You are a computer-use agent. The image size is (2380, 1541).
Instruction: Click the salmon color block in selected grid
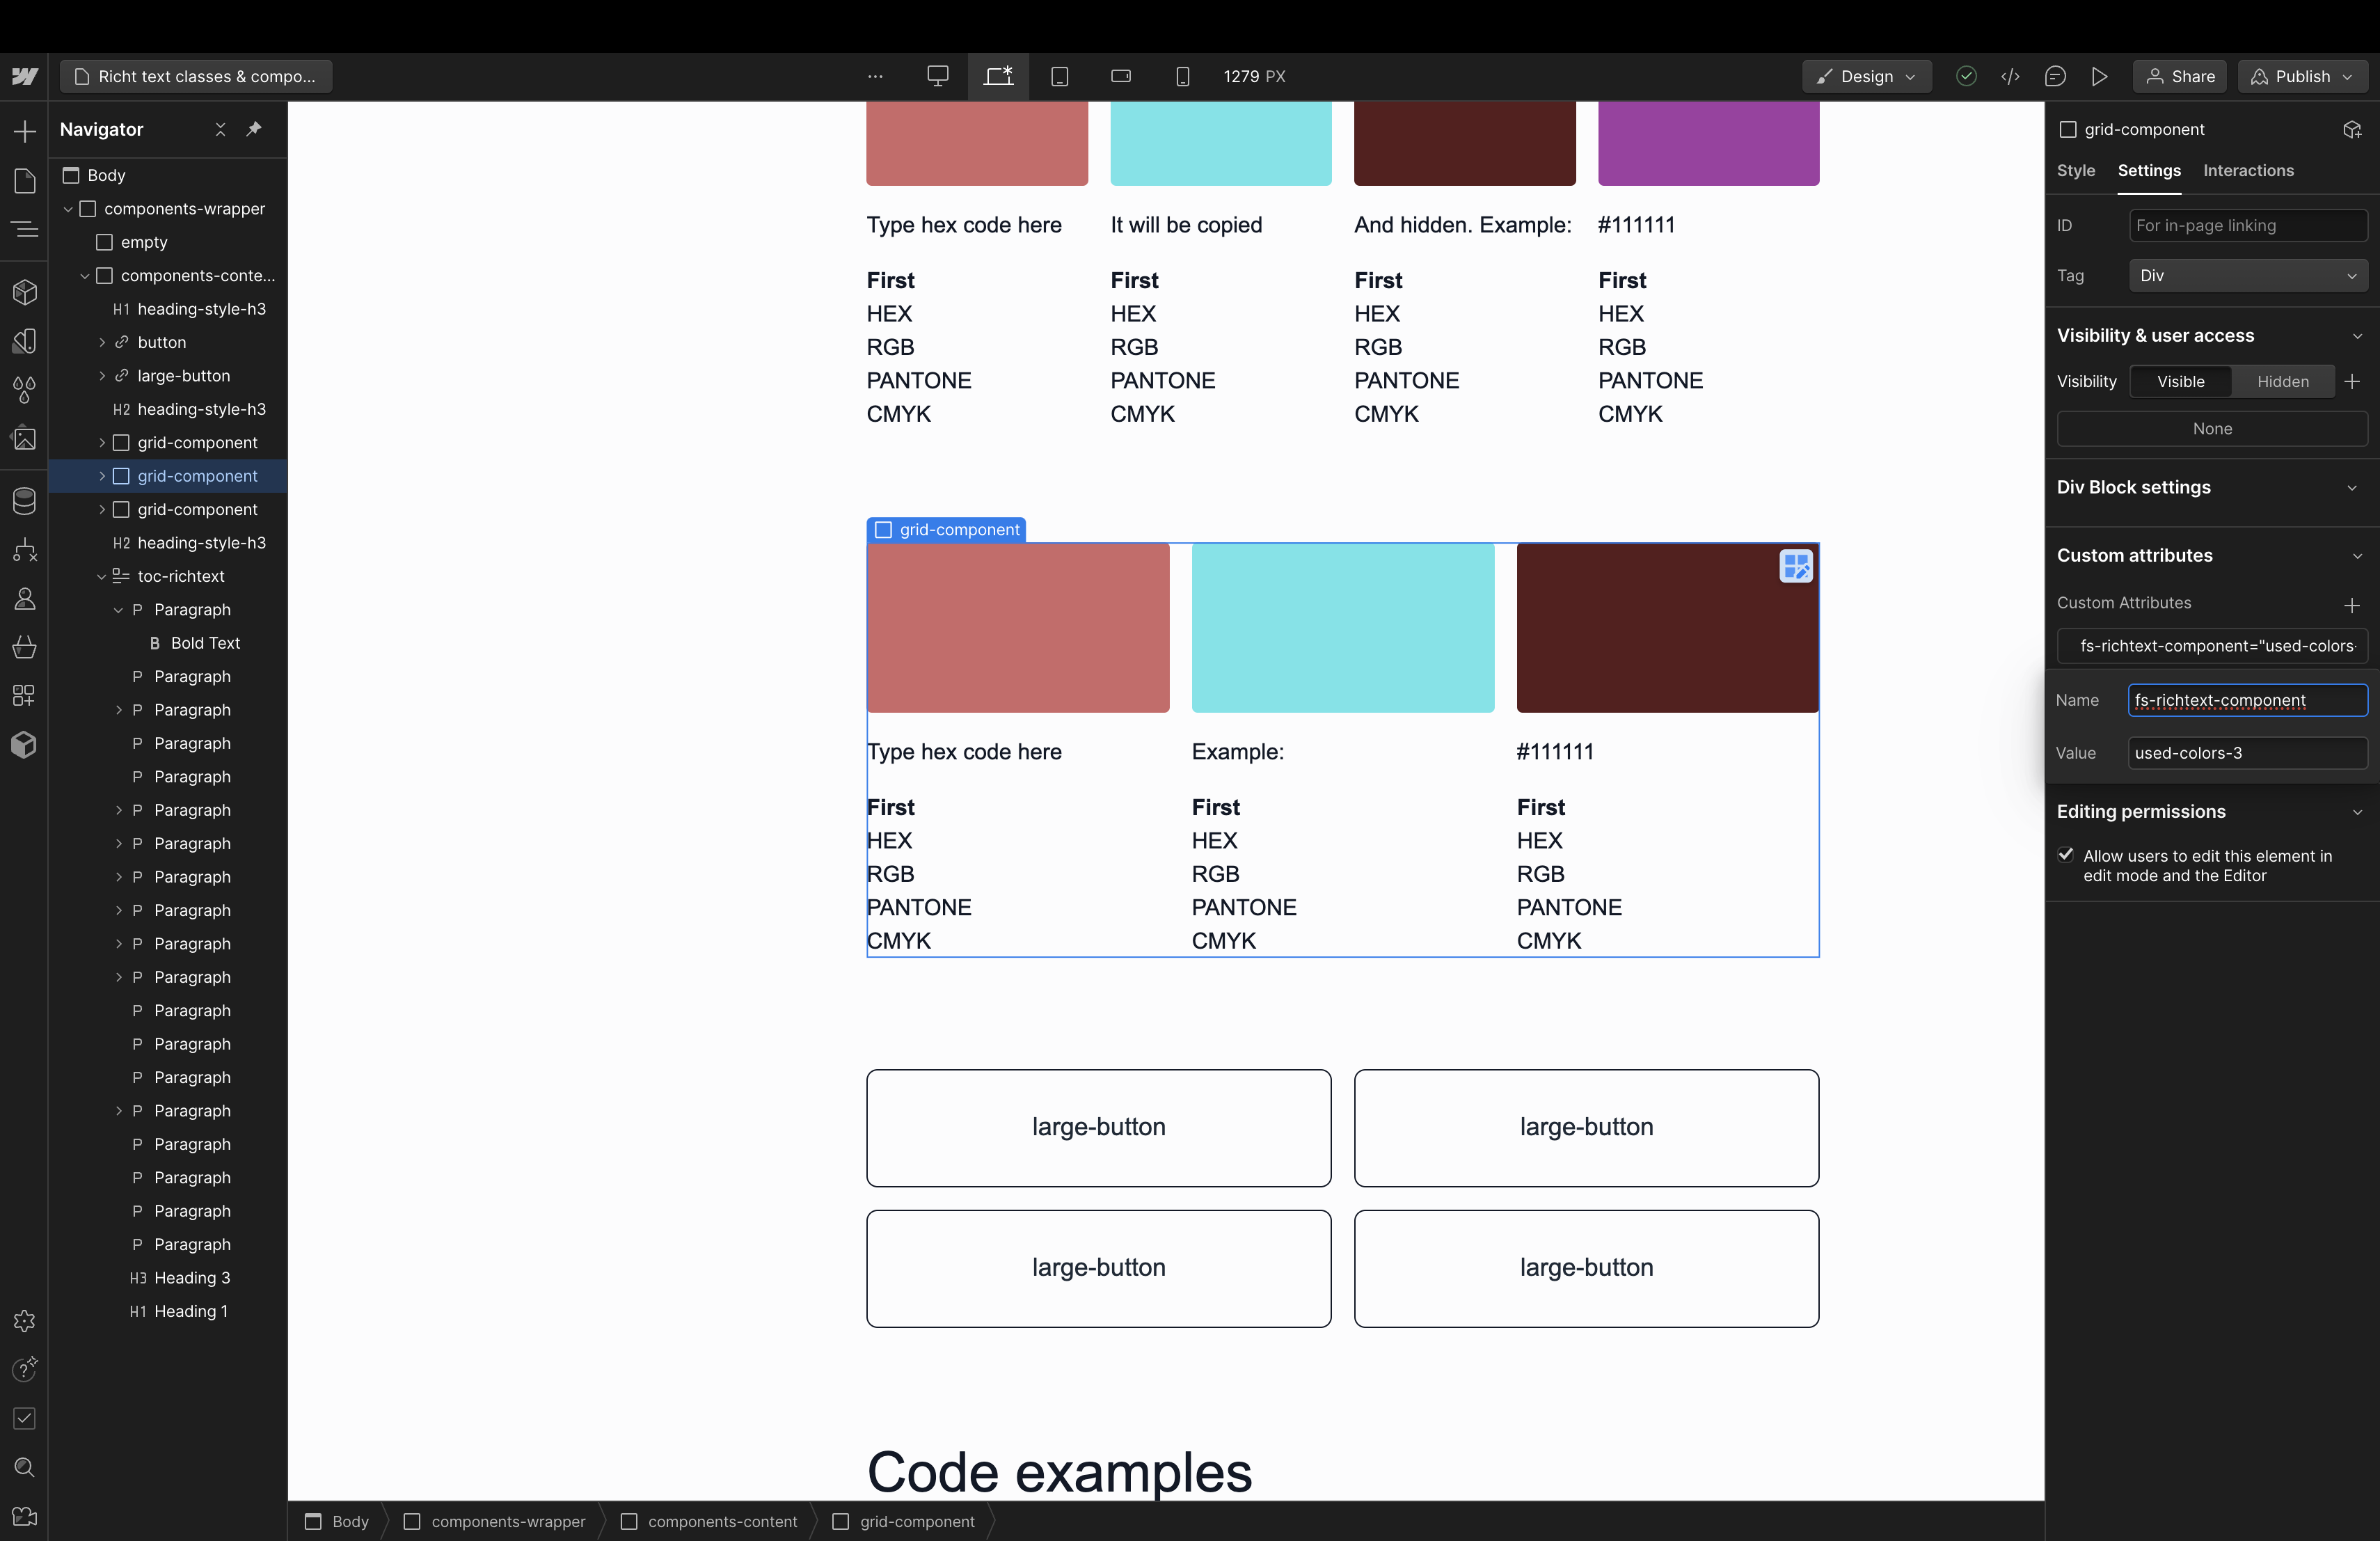1018,628
